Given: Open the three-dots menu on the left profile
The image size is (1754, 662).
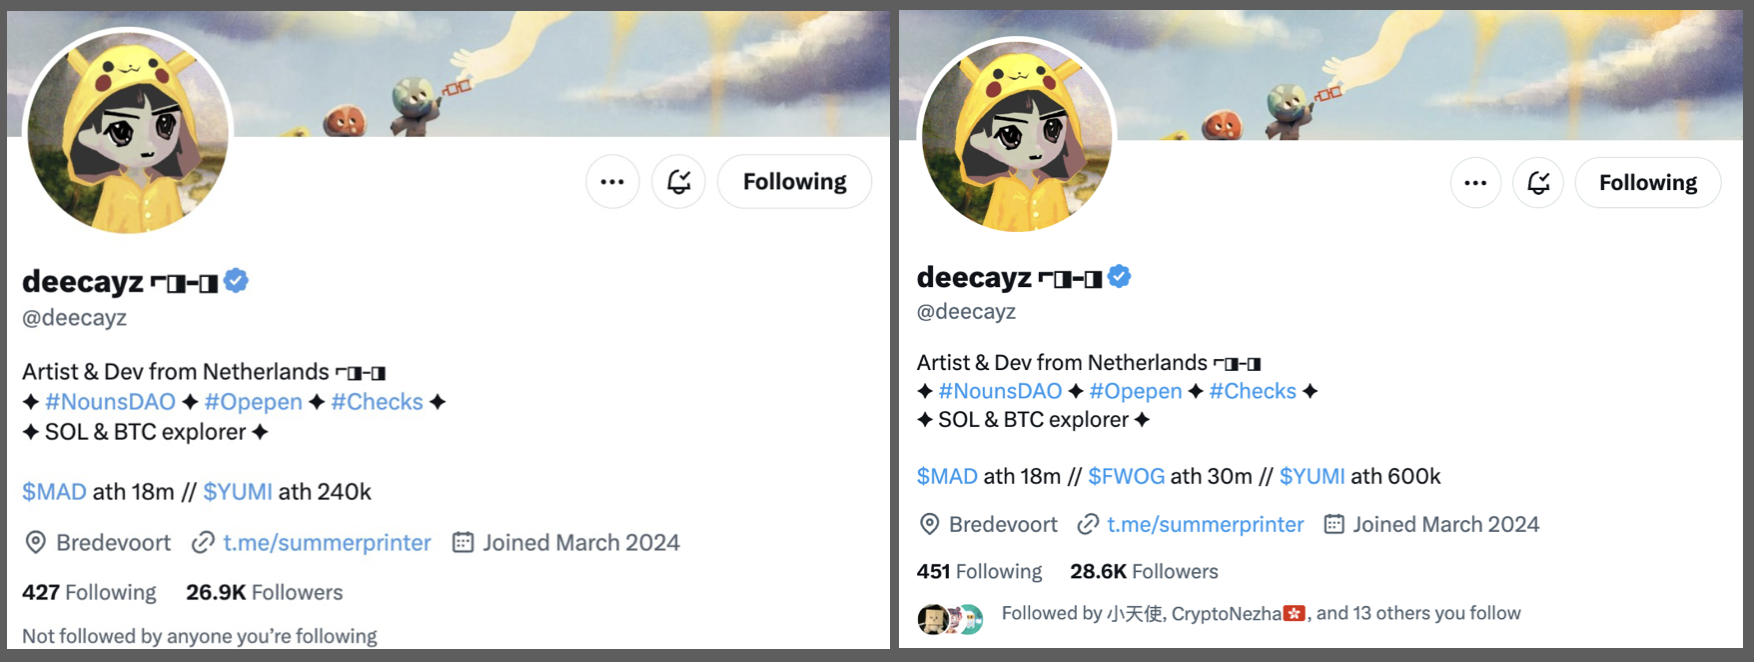Looking at the screenshot, I should (612, 182).
